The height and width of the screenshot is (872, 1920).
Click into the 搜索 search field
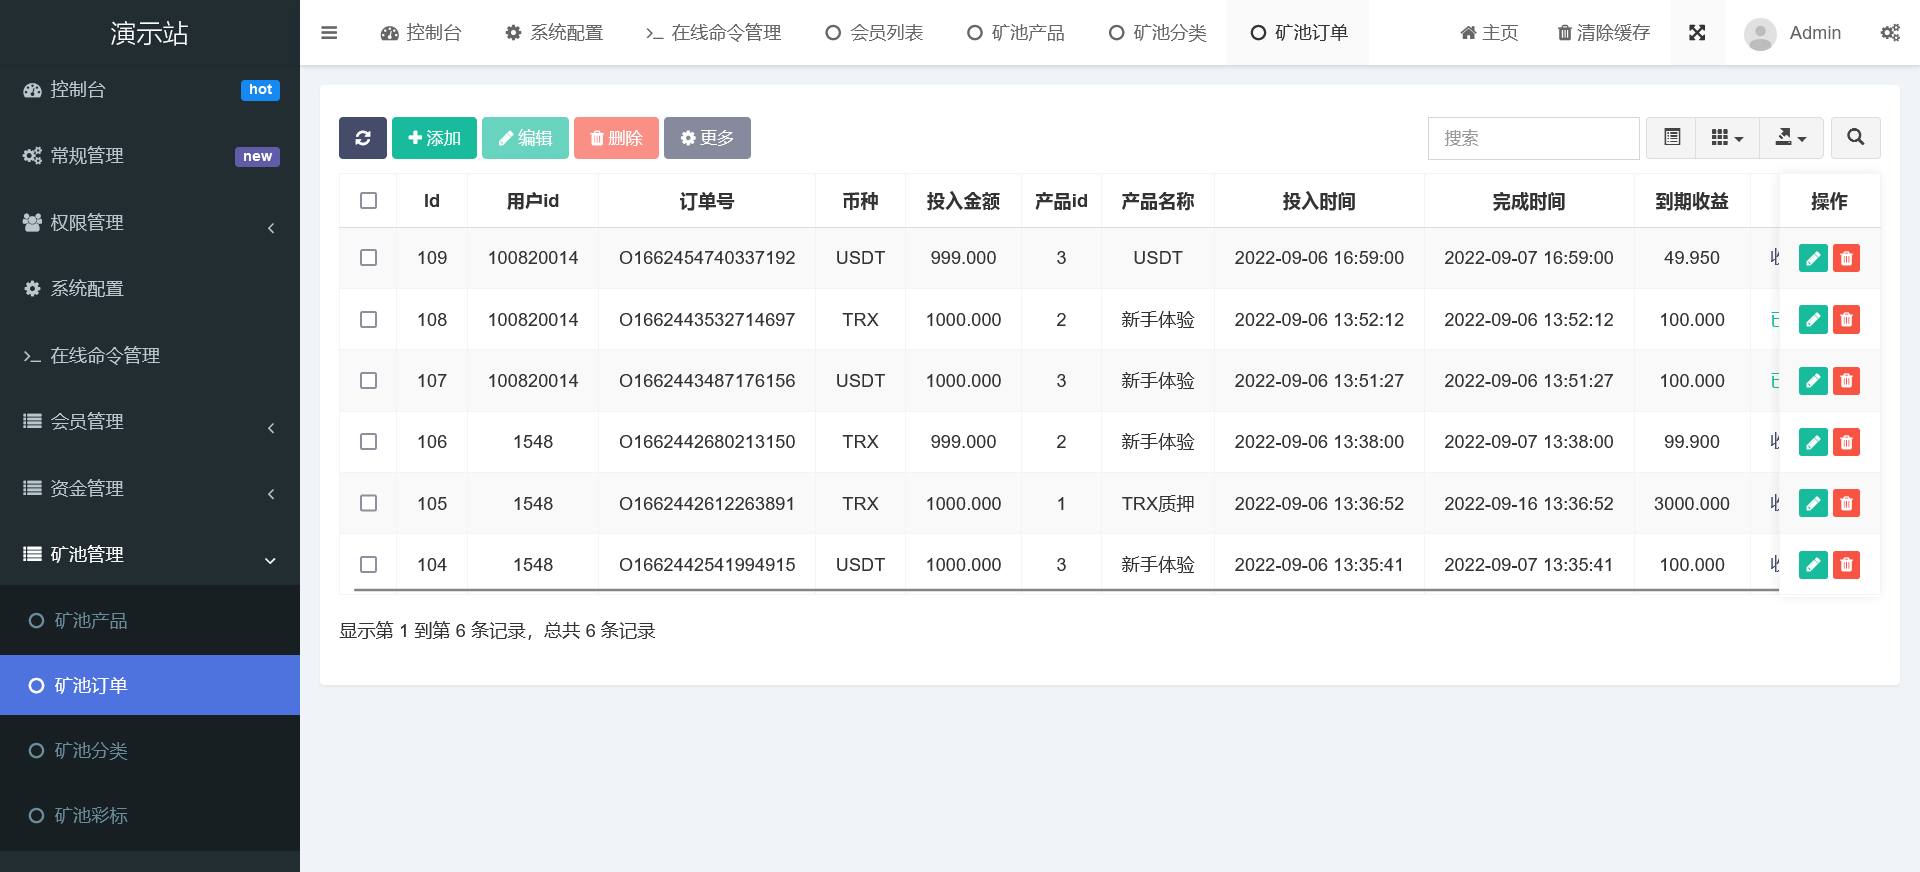tap(1532, 138)
